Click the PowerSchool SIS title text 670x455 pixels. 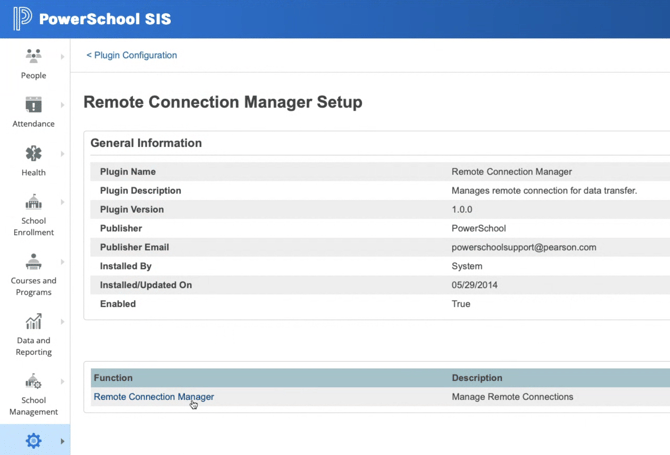pyautogui.click(x=105, y=19)
